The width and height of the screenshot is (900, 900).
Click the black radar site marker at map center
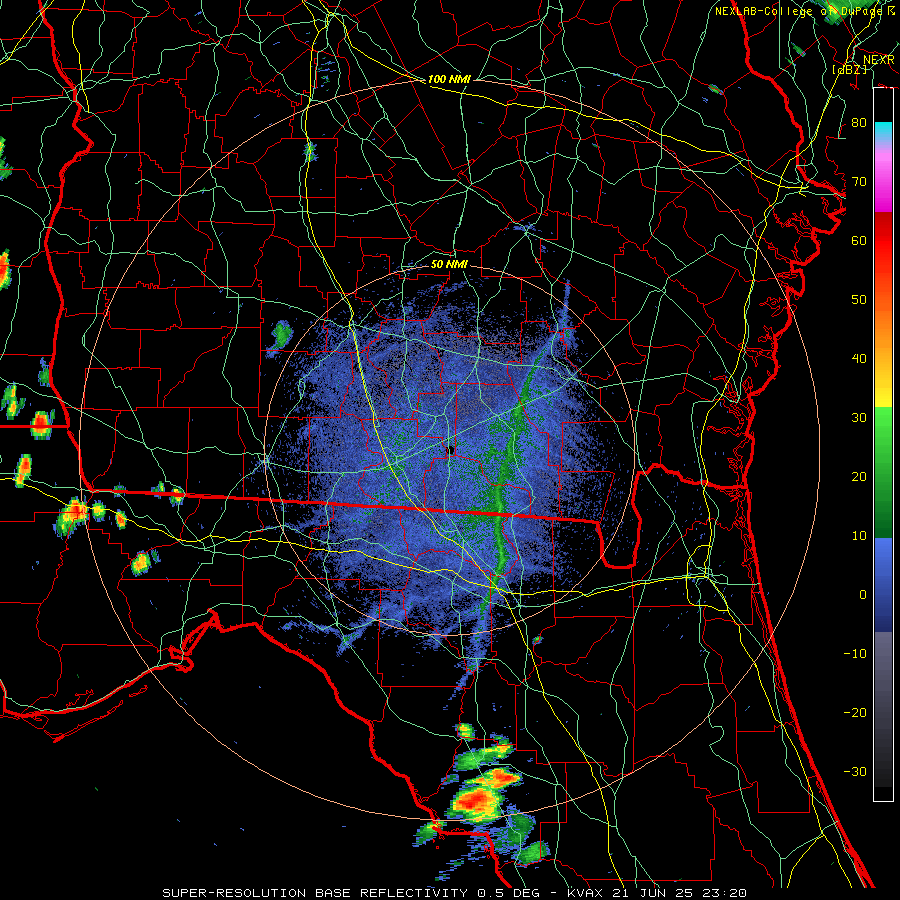click(x=451, y=449)
